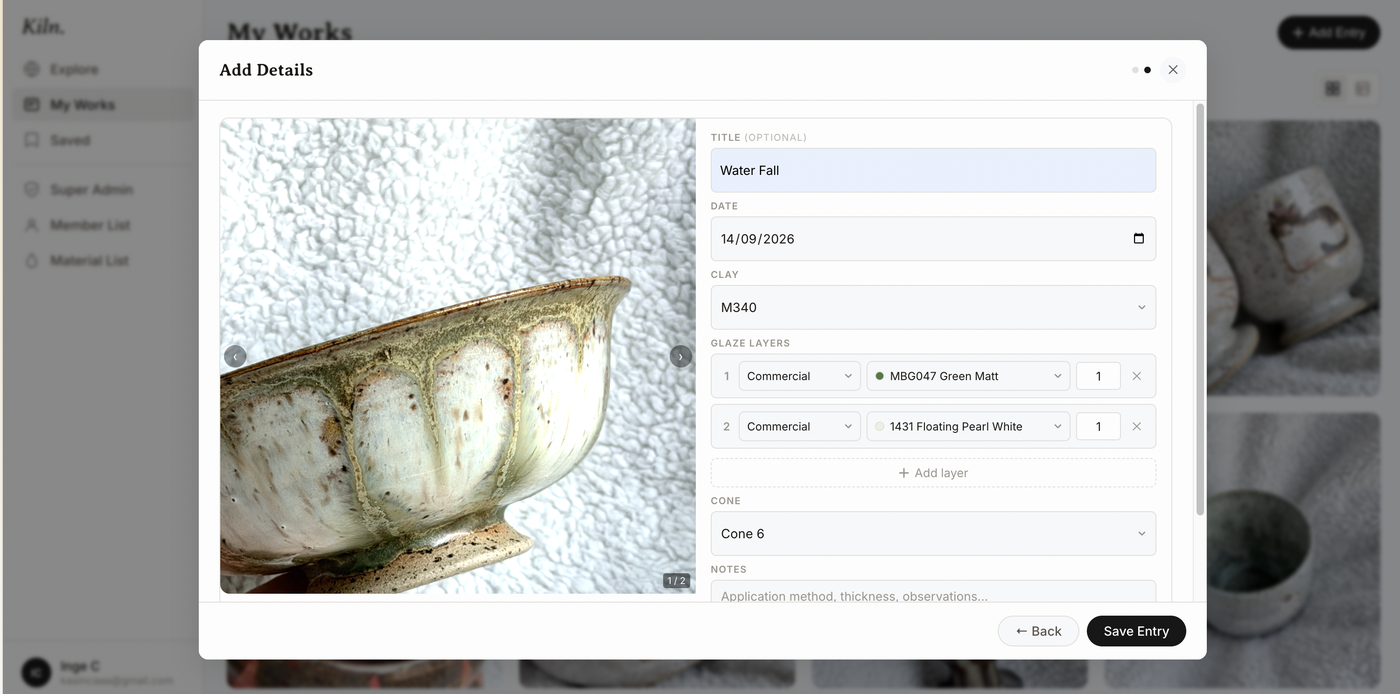This screenshot has height=694, width=1400.
Task: Click the Add Entry button behind the dialog
Action: (1328, 33)
